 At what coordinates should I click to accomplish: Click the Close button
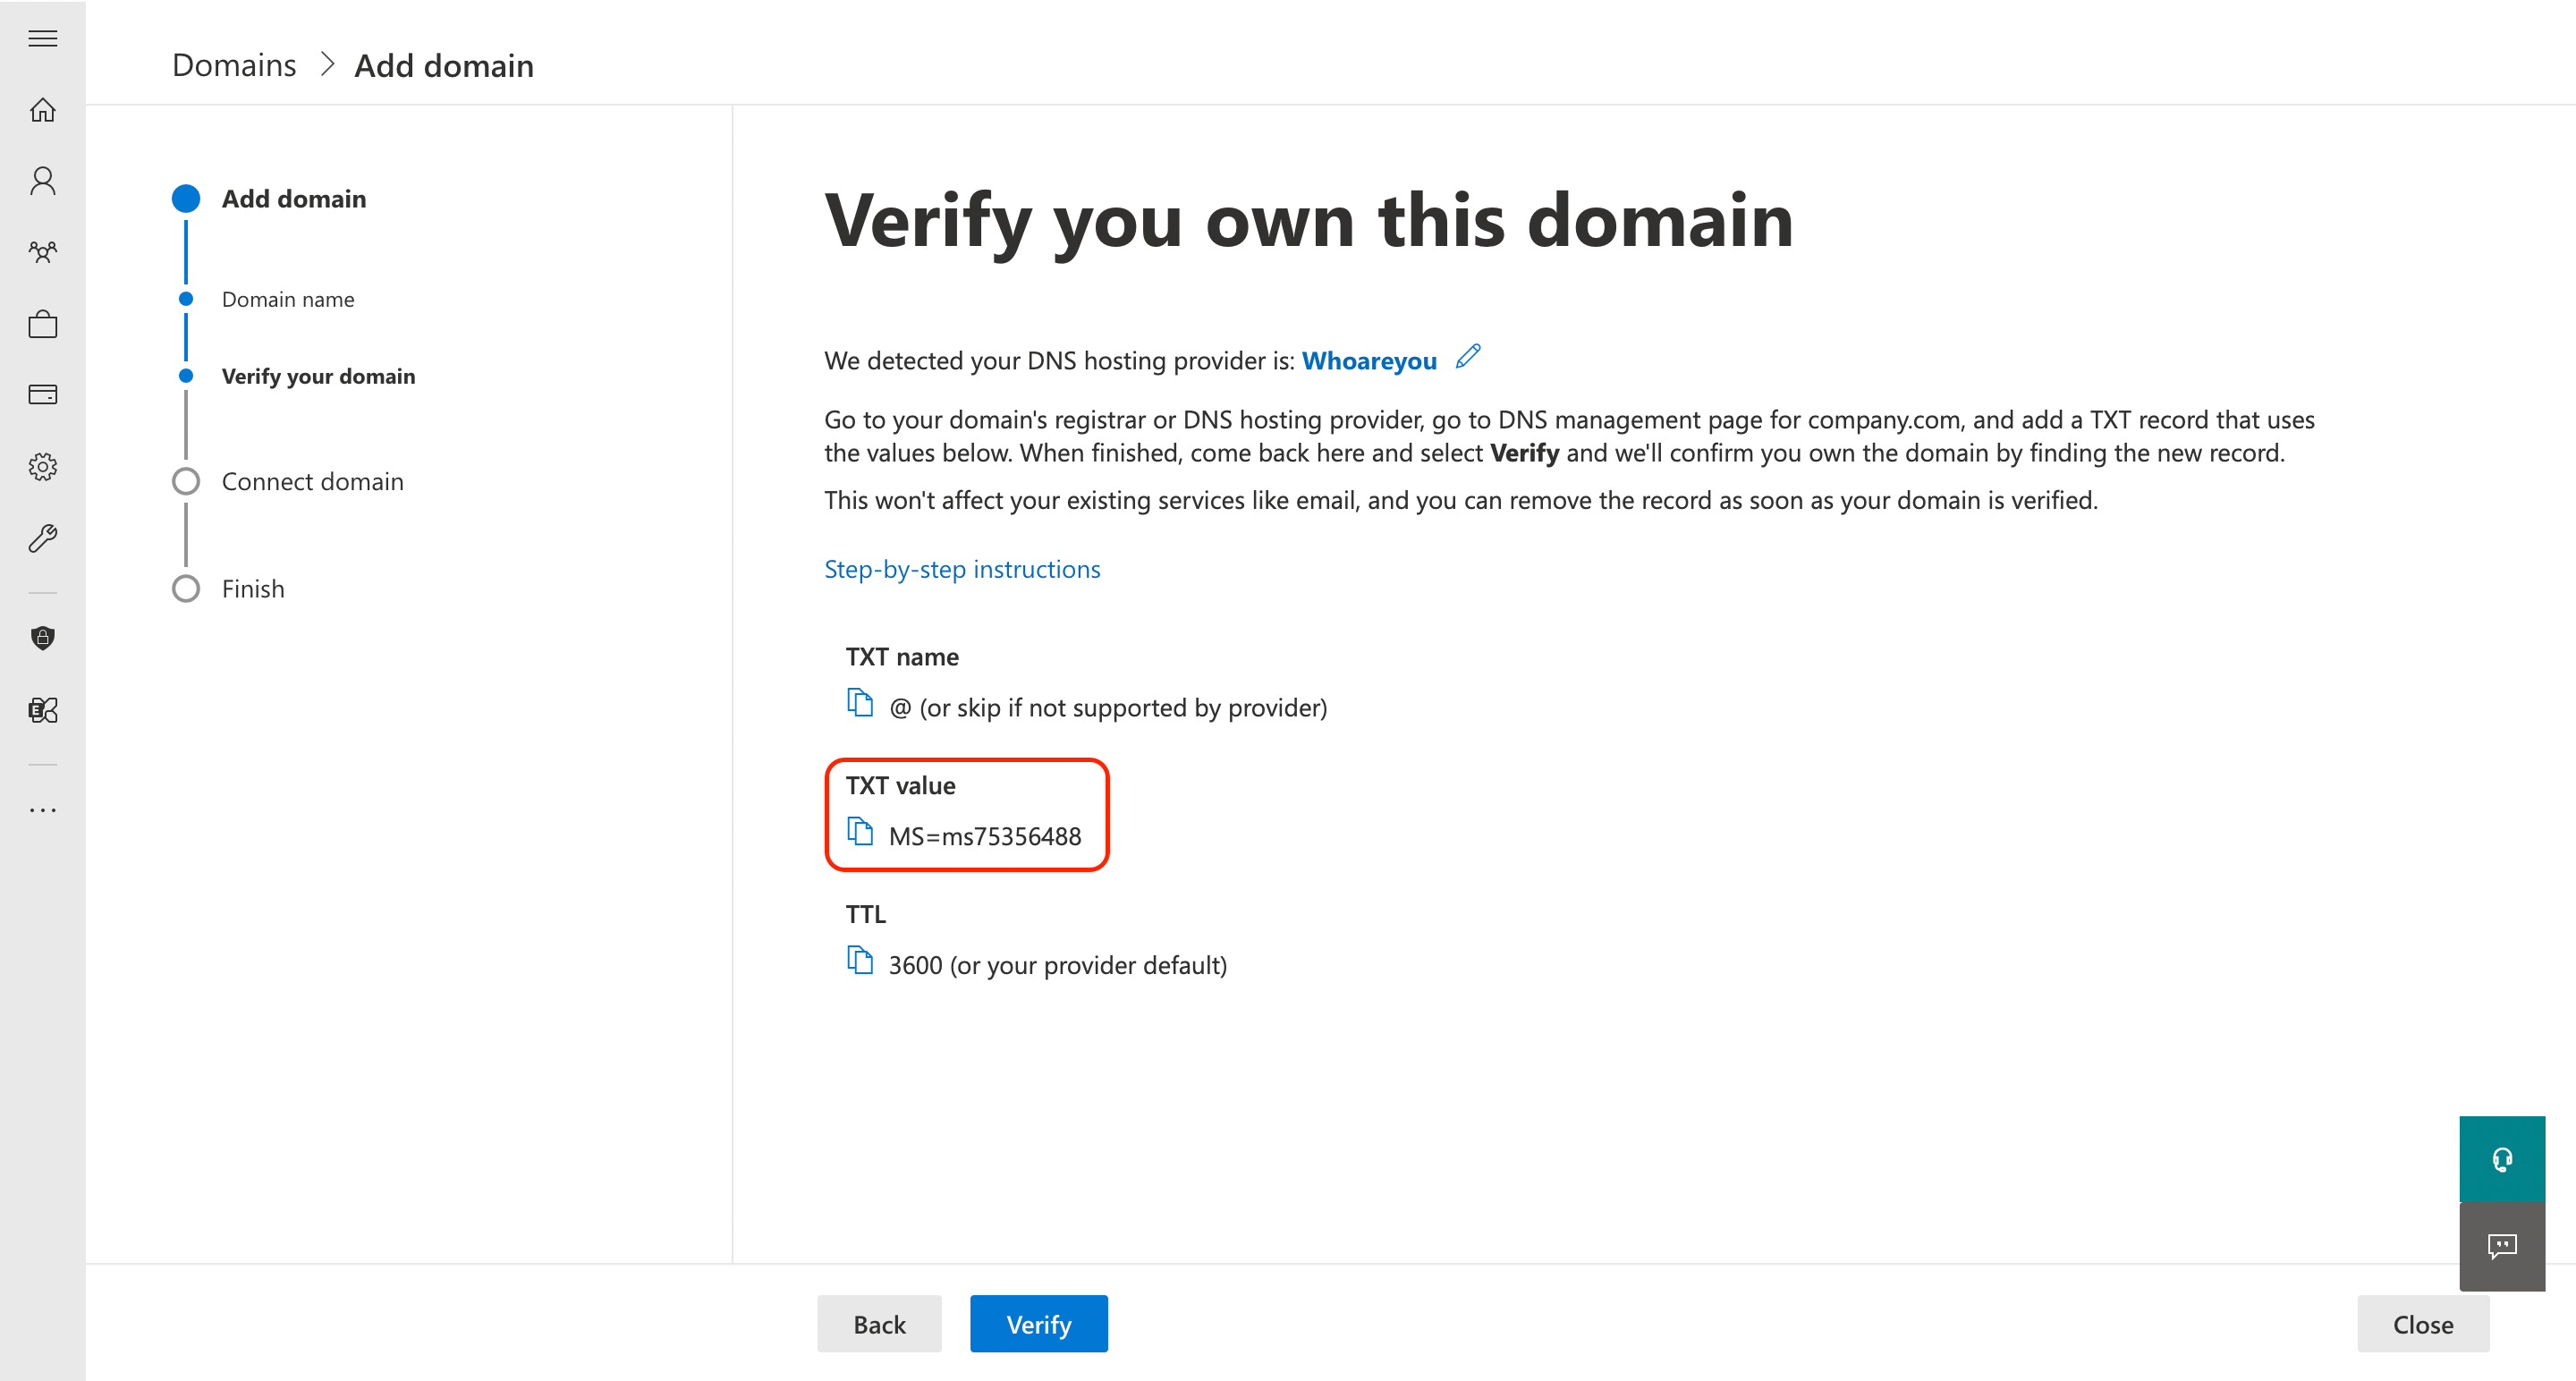click(2423, 1324)
